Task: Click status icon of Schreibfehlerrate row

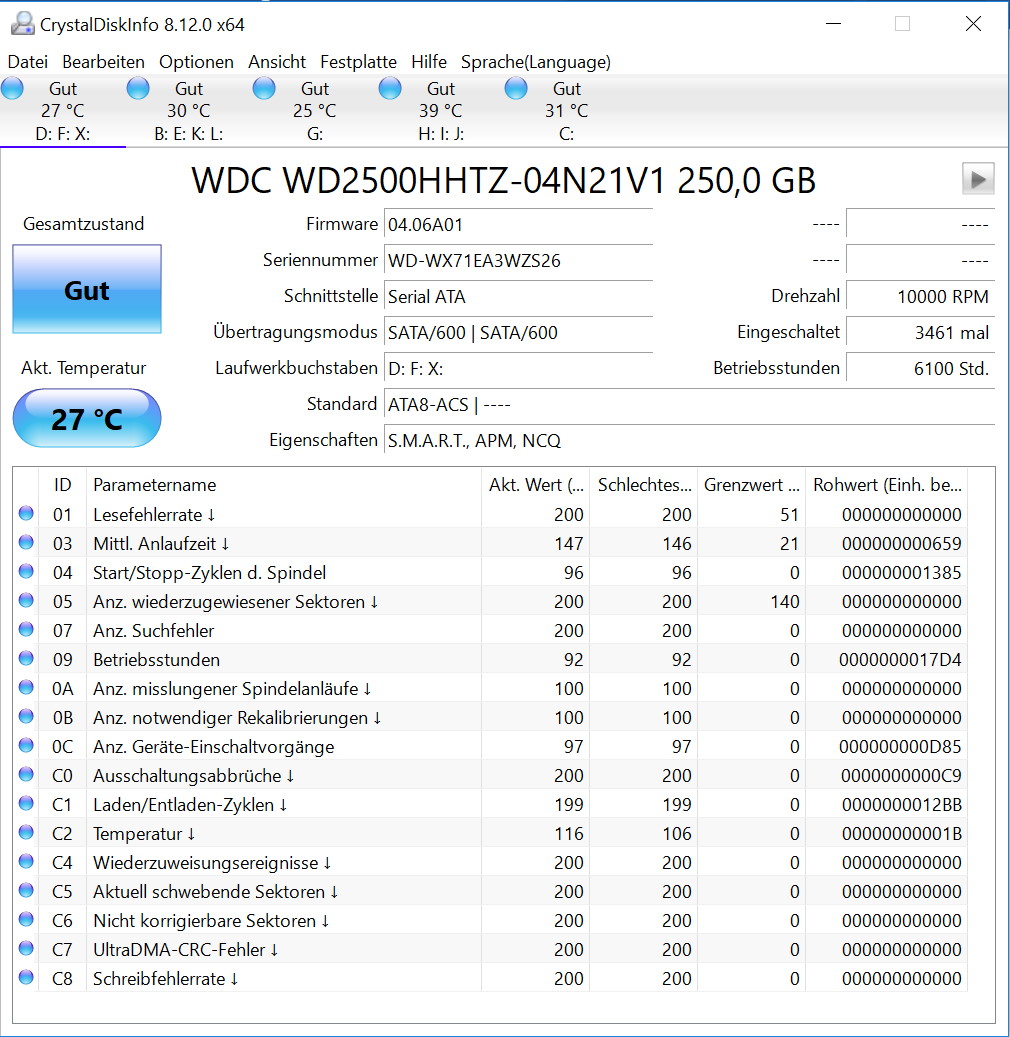Action: [26, 977]
